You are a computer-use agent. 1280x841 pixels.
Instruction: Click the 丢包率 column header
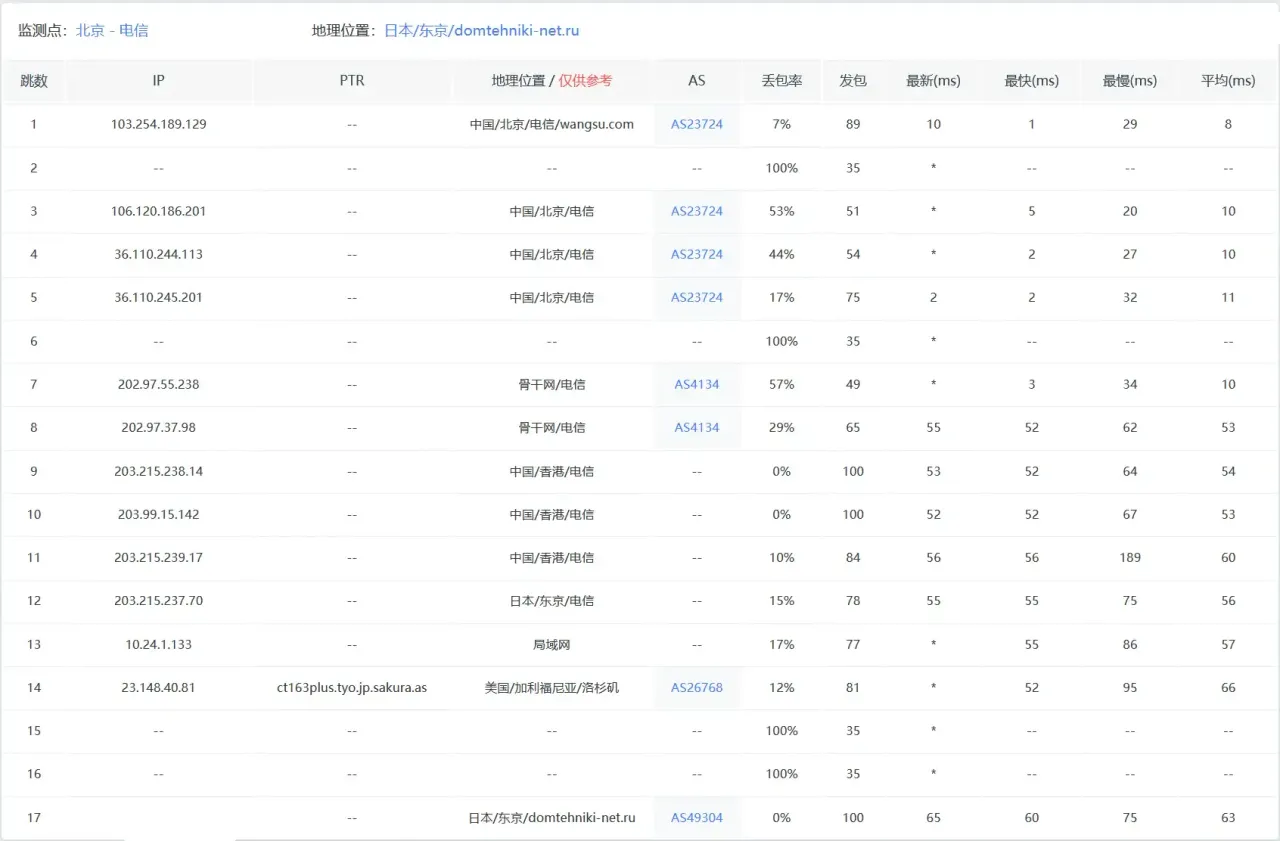click(781, 81)
